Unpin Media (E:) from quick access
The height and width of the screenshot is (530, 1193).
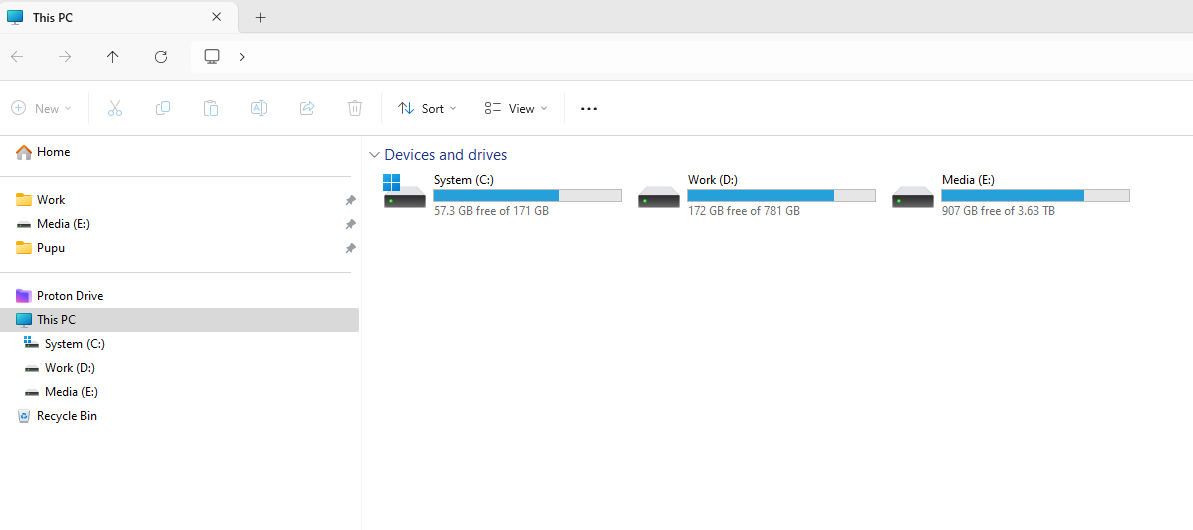point(350,224)
